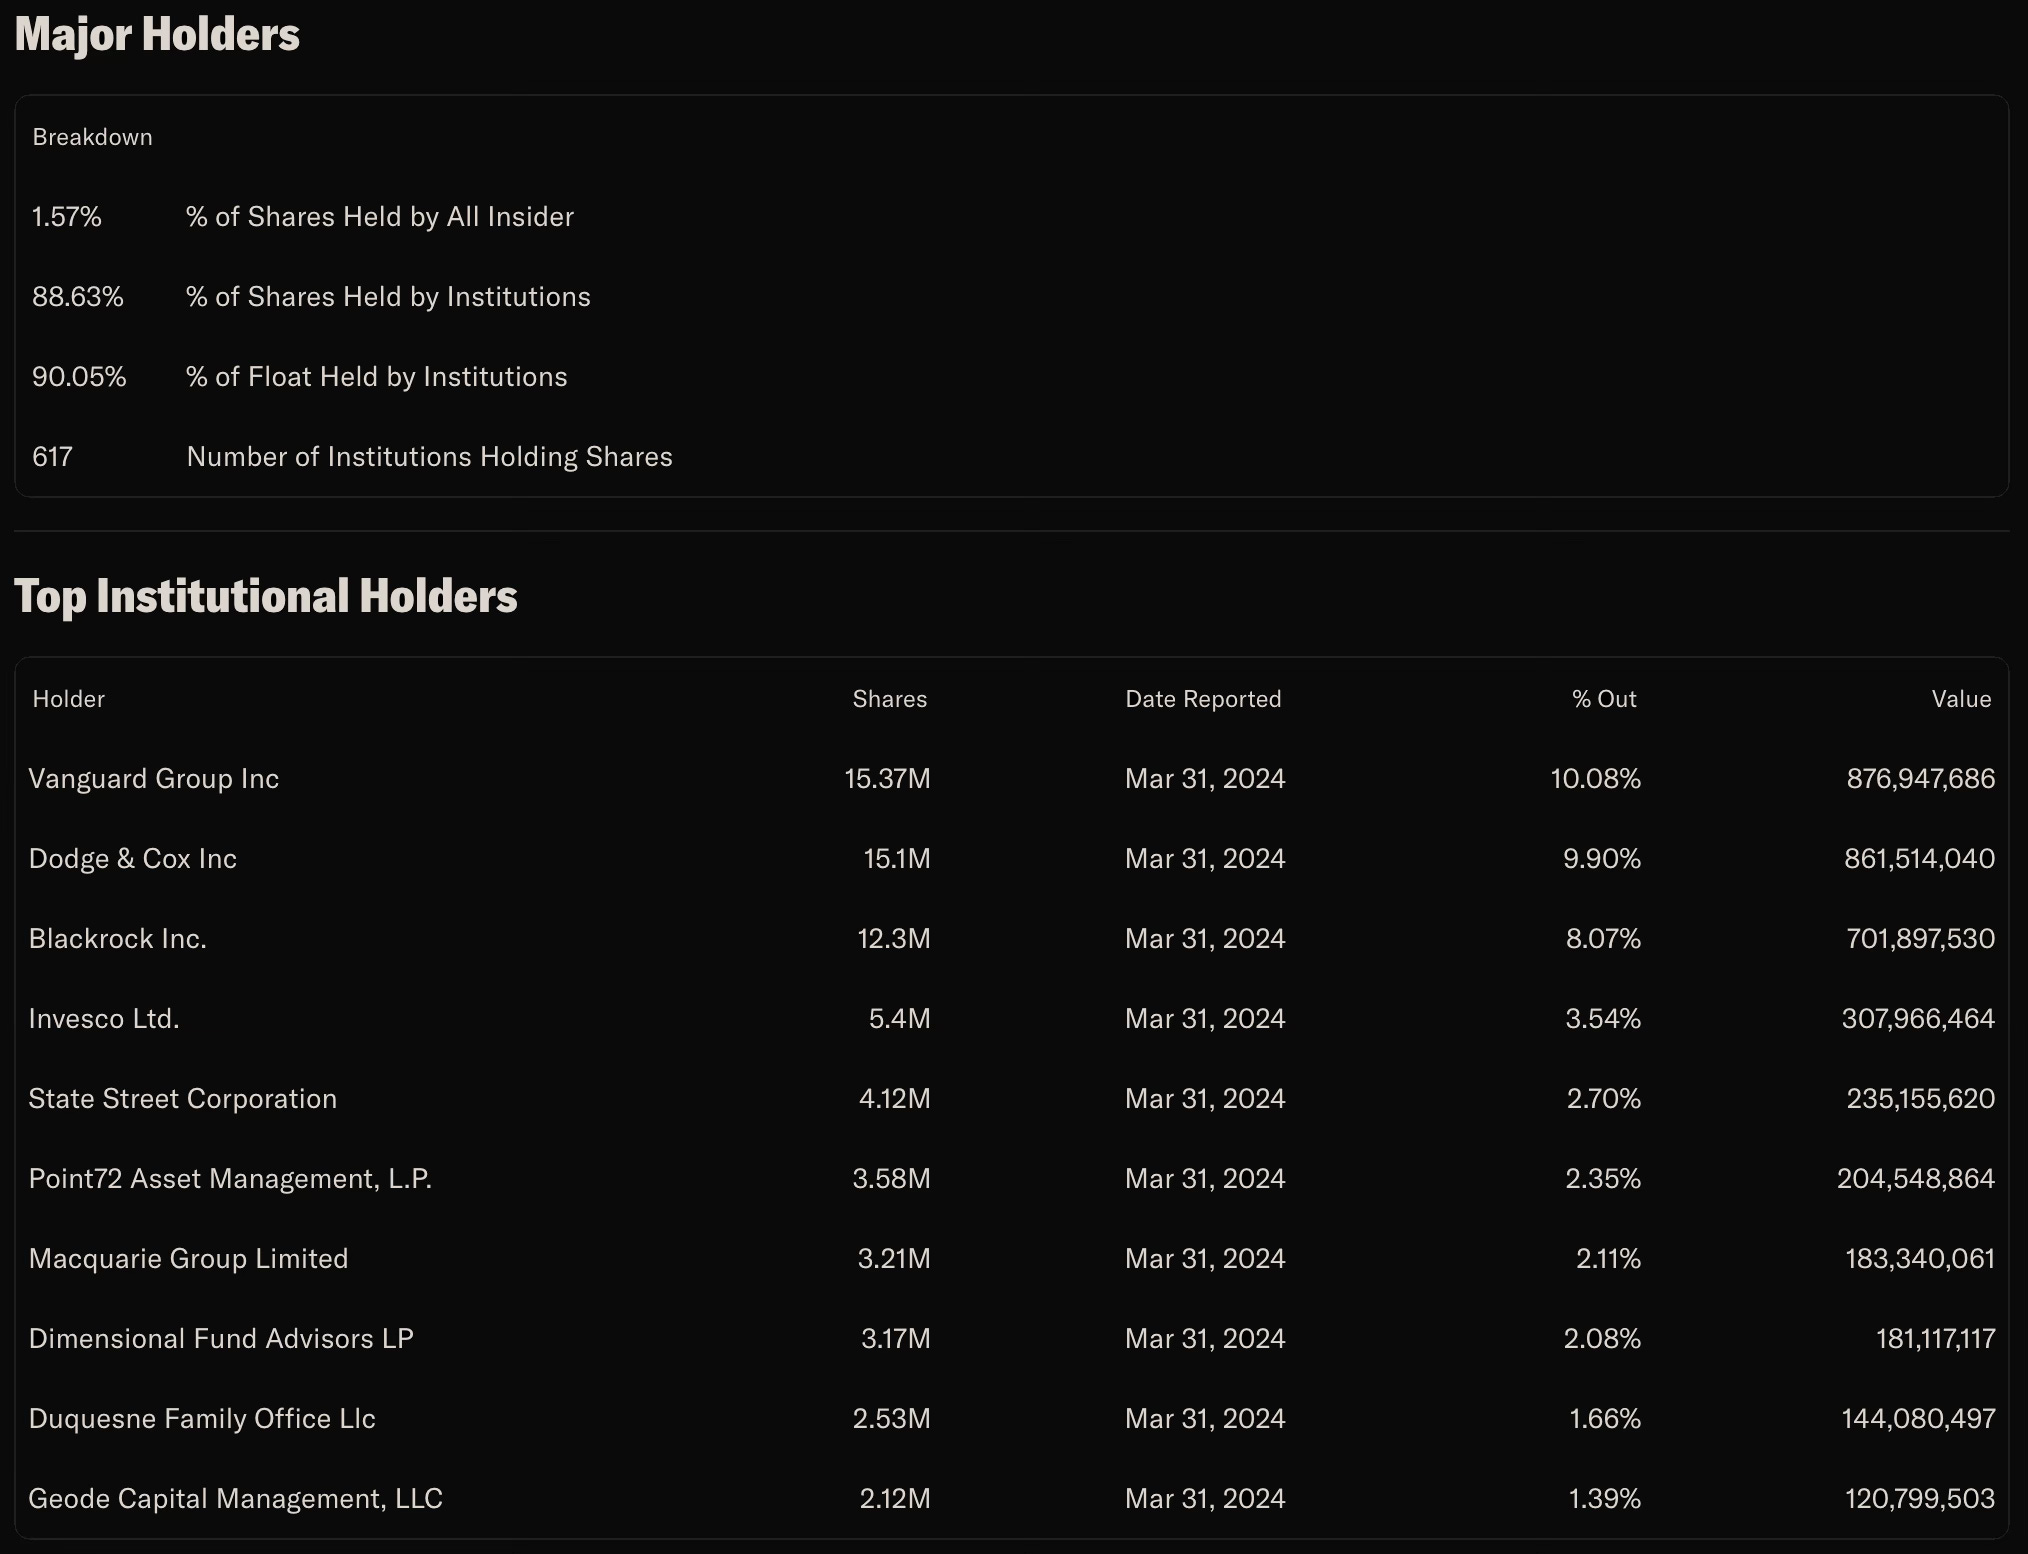This screenshot has width=2028, height=1554.
Task: Click the 617 institutions count
Action: [52, 457]
